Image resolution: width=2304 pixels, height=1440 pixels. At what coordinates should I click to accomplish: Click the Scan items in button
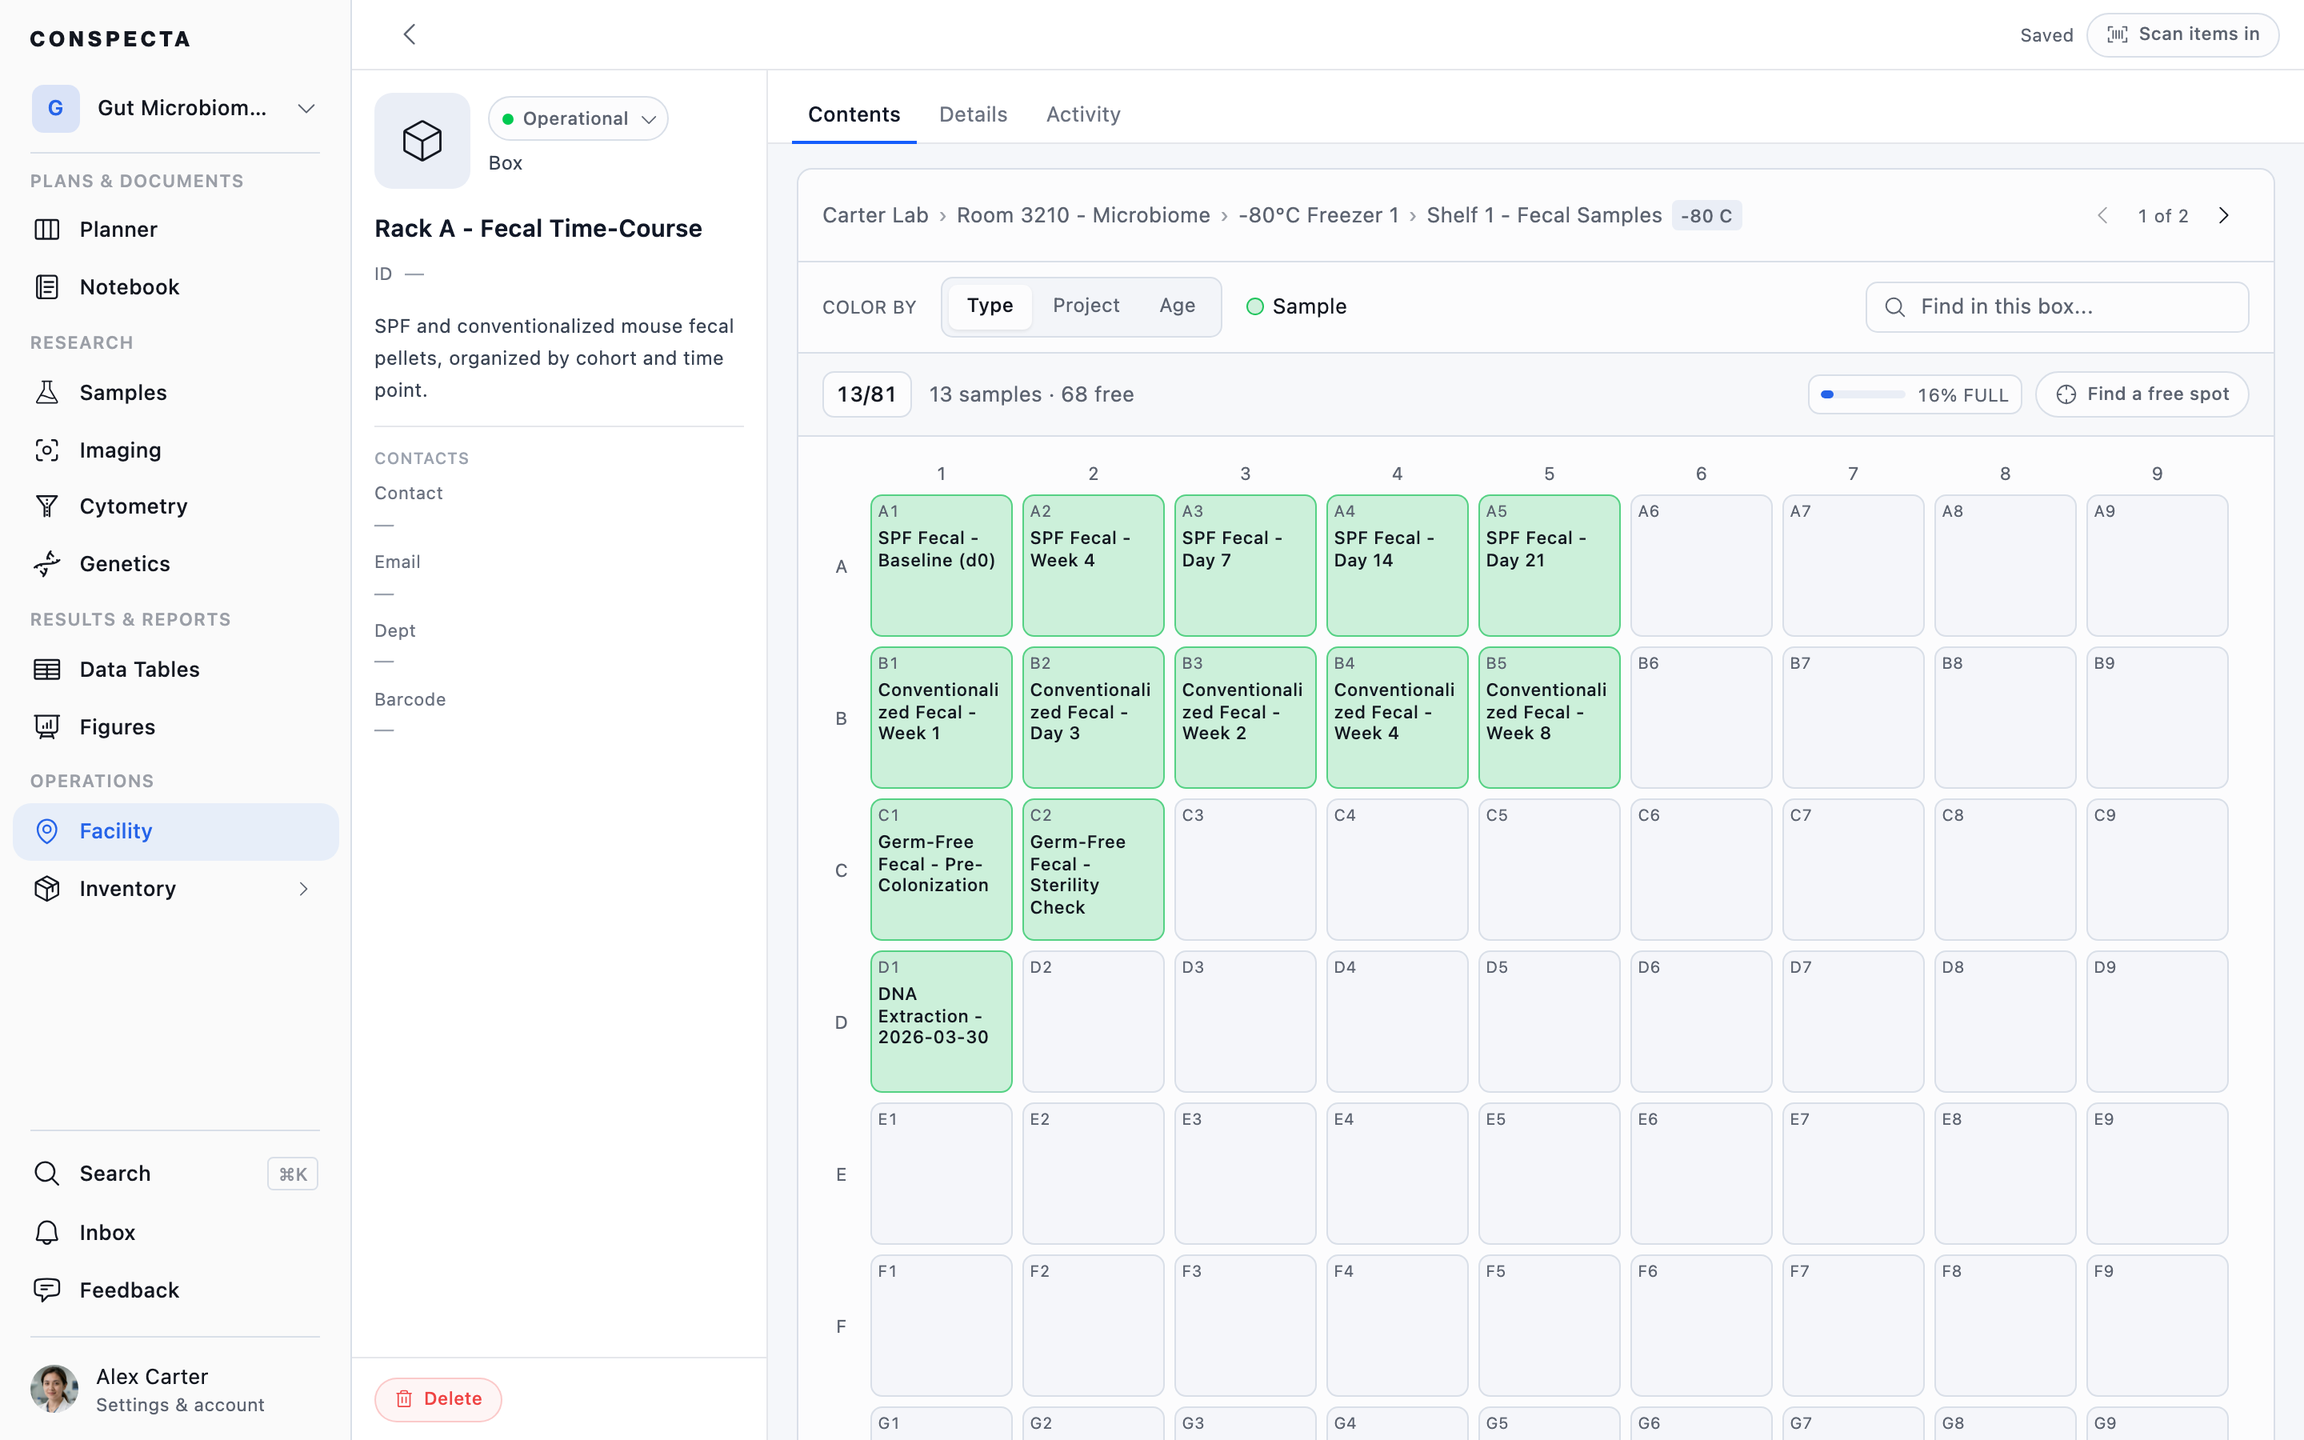tap(2183, 35)
